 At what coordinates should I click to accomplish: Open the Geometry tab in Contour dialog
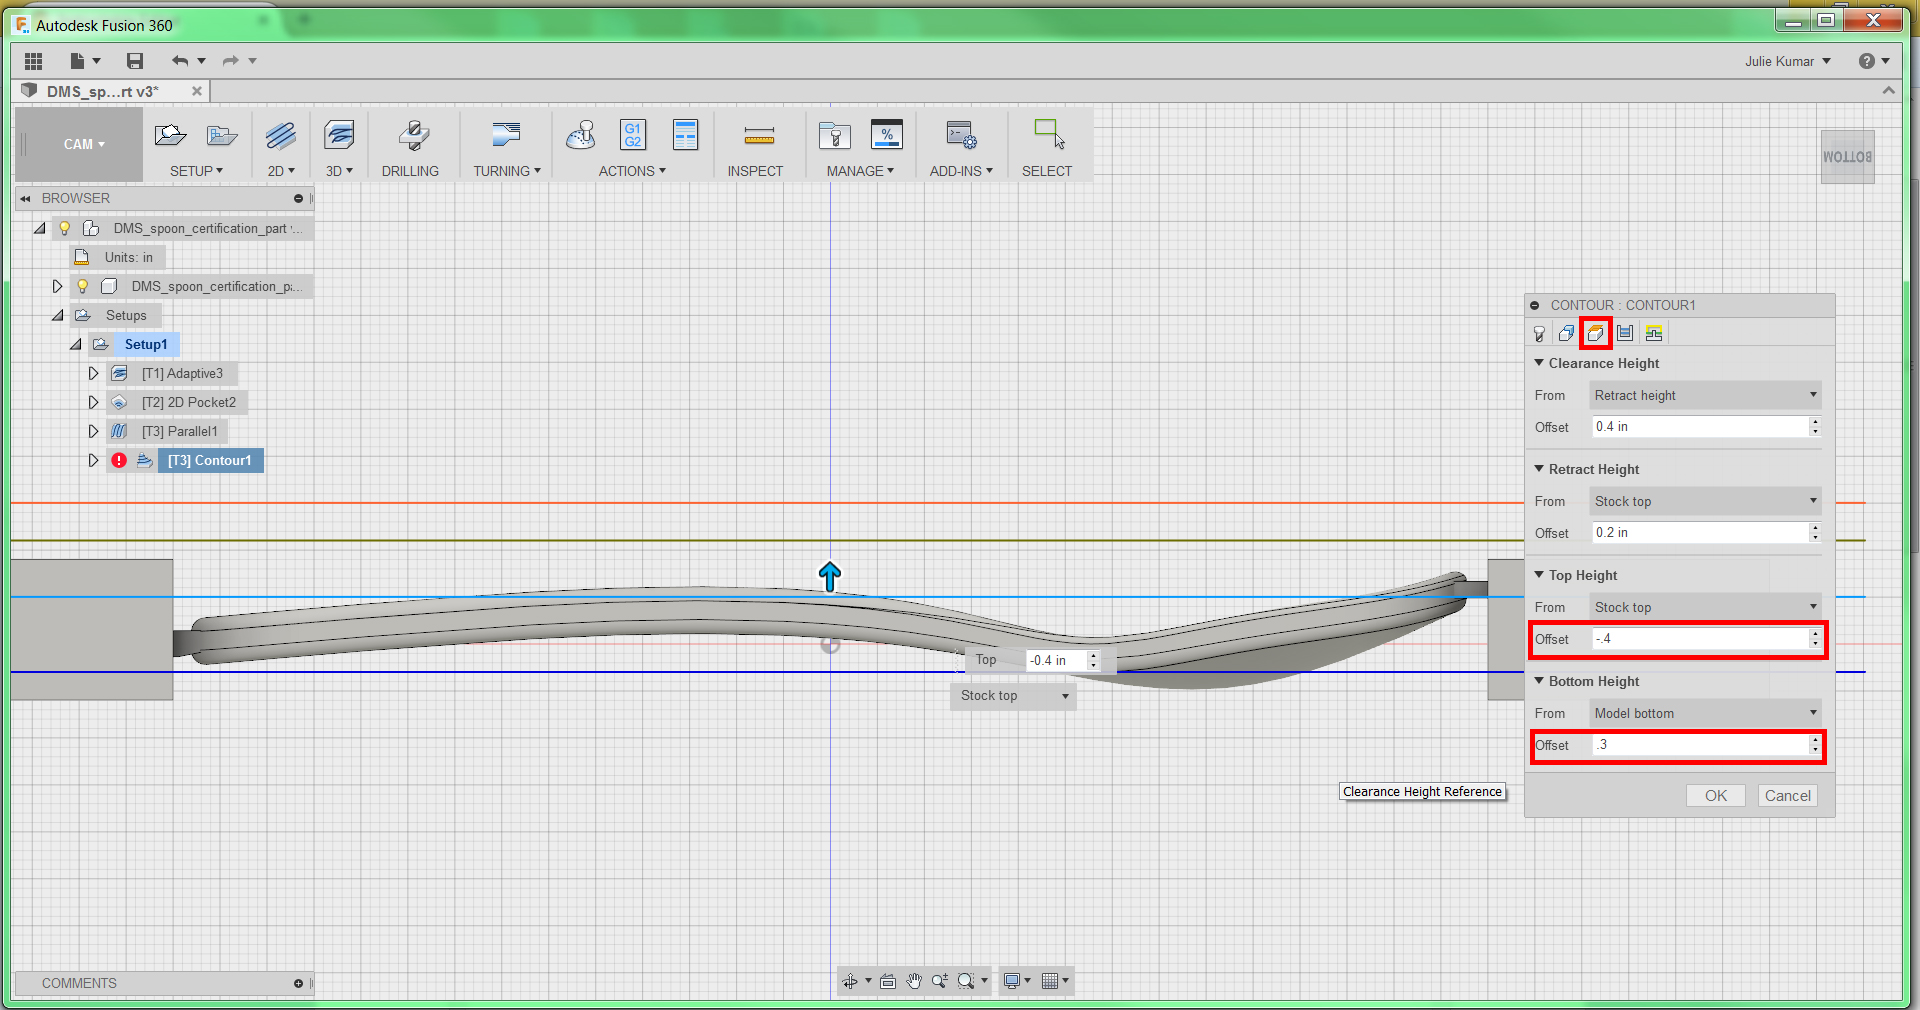[x=1567, y=334]
